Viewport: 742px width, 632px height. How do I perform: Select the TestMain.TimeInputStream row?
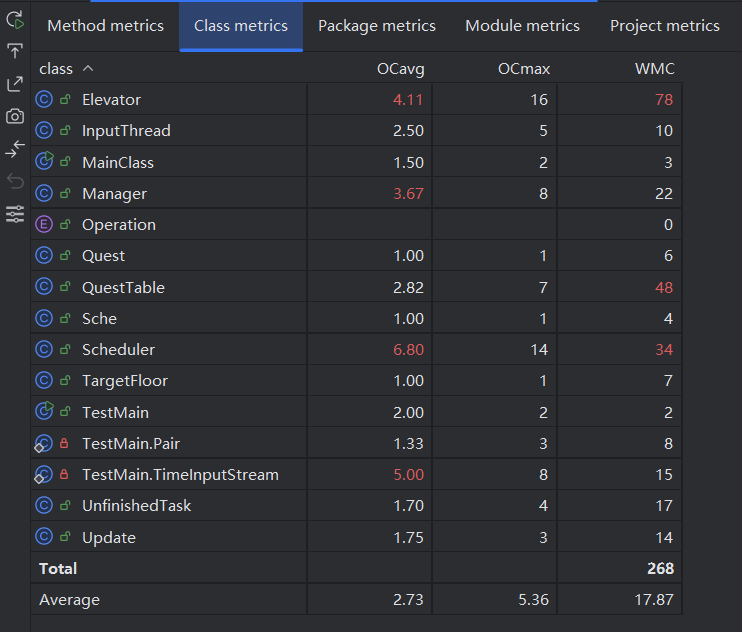(x=180, y=475)
